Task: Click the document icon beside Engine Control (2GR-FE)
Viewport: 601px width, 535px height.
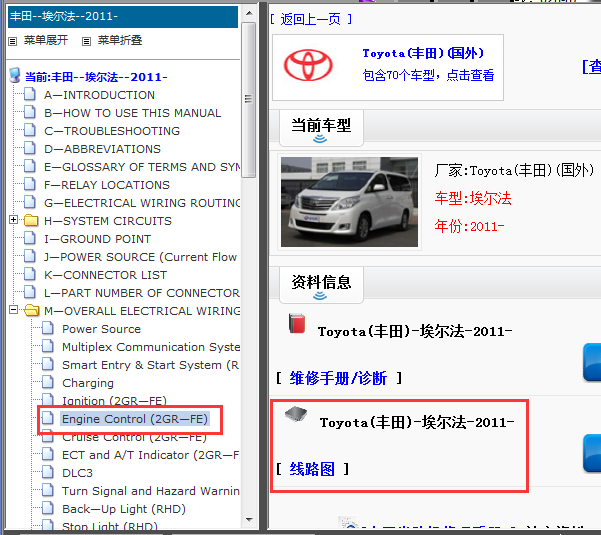Action: [x=48, y=419]
